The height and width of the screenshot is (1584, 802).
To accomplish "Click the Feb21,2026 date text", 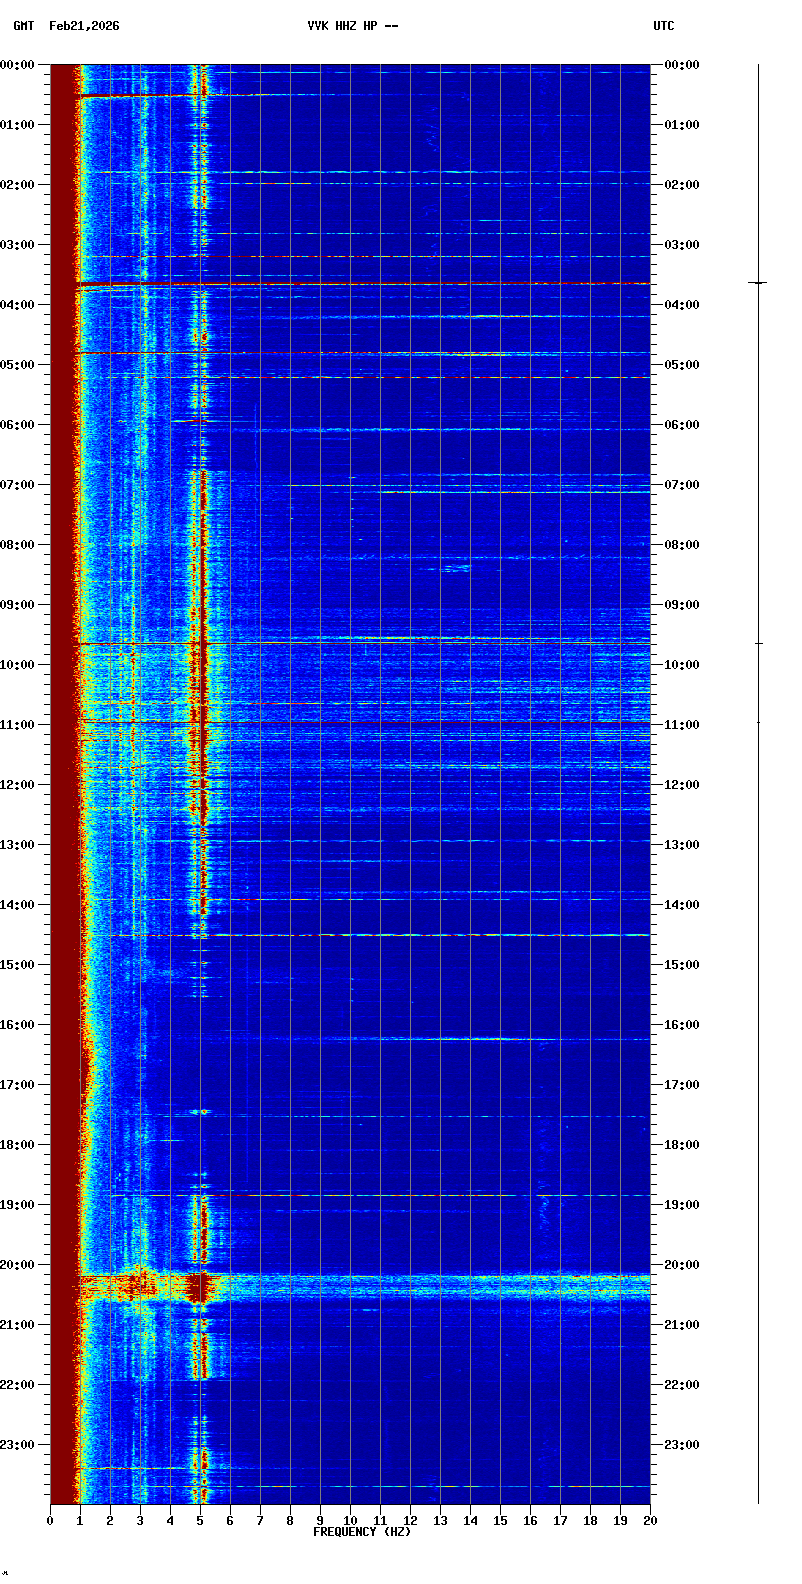I will coord(84,26).
